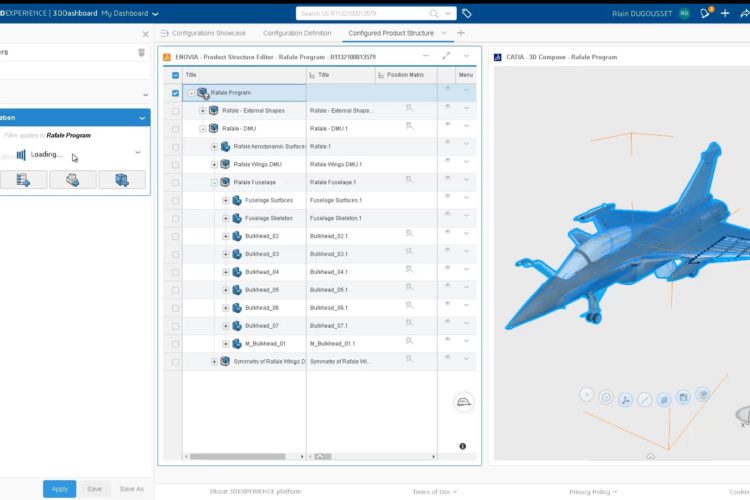The width and height of the screenshot is (750, 500).
Task: Check the Rafale Fuselage row checkbox
Action: 175,183
